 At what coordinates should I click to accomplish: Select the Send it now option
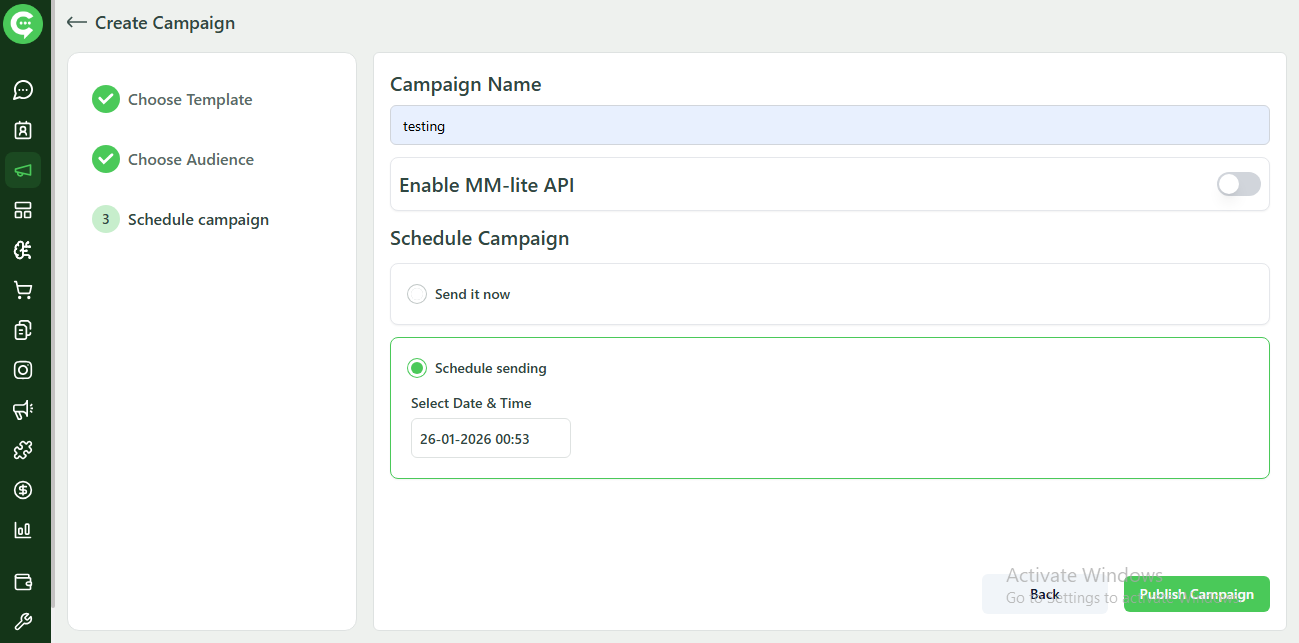(x=416, y=294)
